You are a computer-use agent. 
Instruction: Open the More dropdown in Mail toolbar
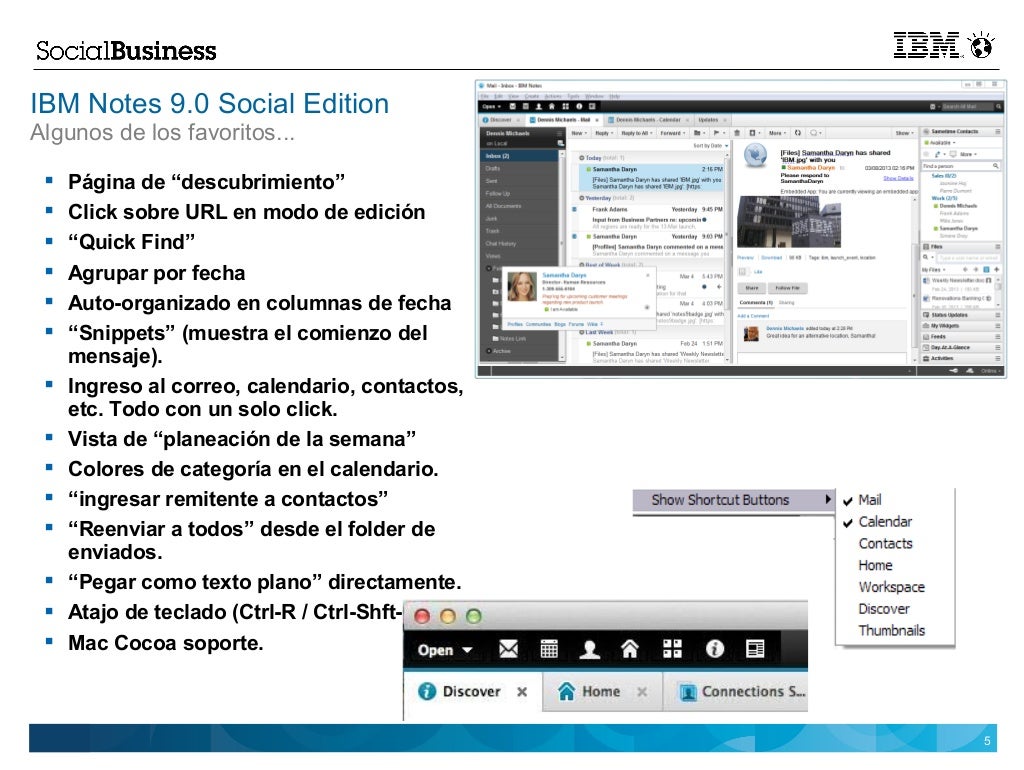click(777, 133)
